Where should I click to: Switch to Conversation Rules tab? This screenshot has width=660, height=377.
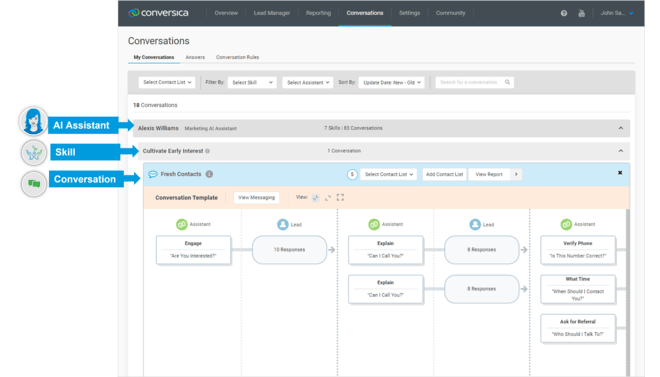(237, 57)
